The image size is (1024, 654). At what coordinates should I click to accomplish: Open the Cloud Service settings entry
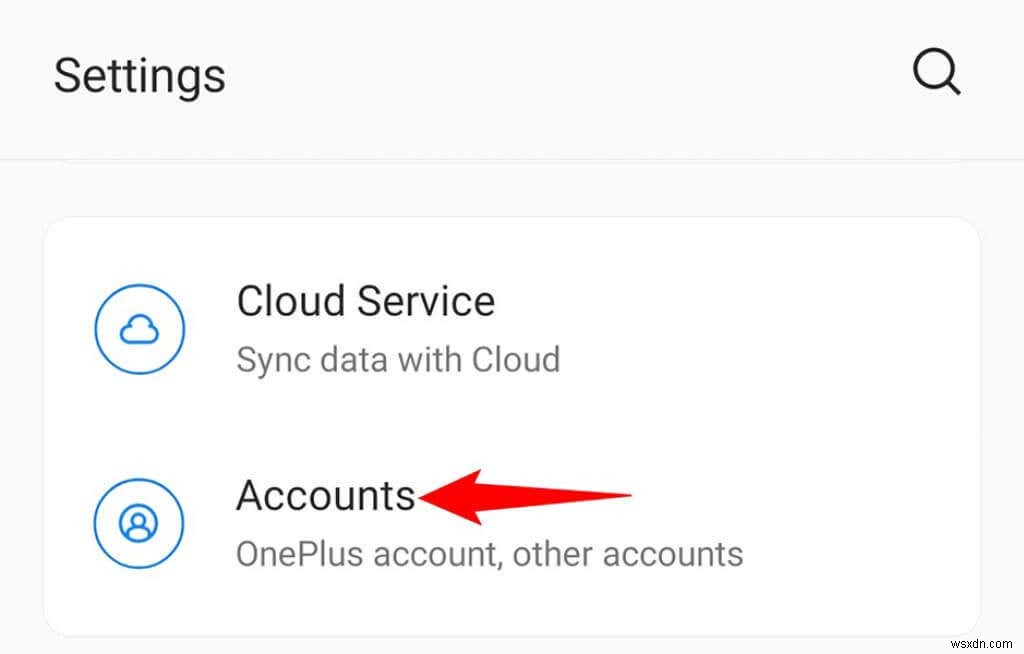[366, 301]
